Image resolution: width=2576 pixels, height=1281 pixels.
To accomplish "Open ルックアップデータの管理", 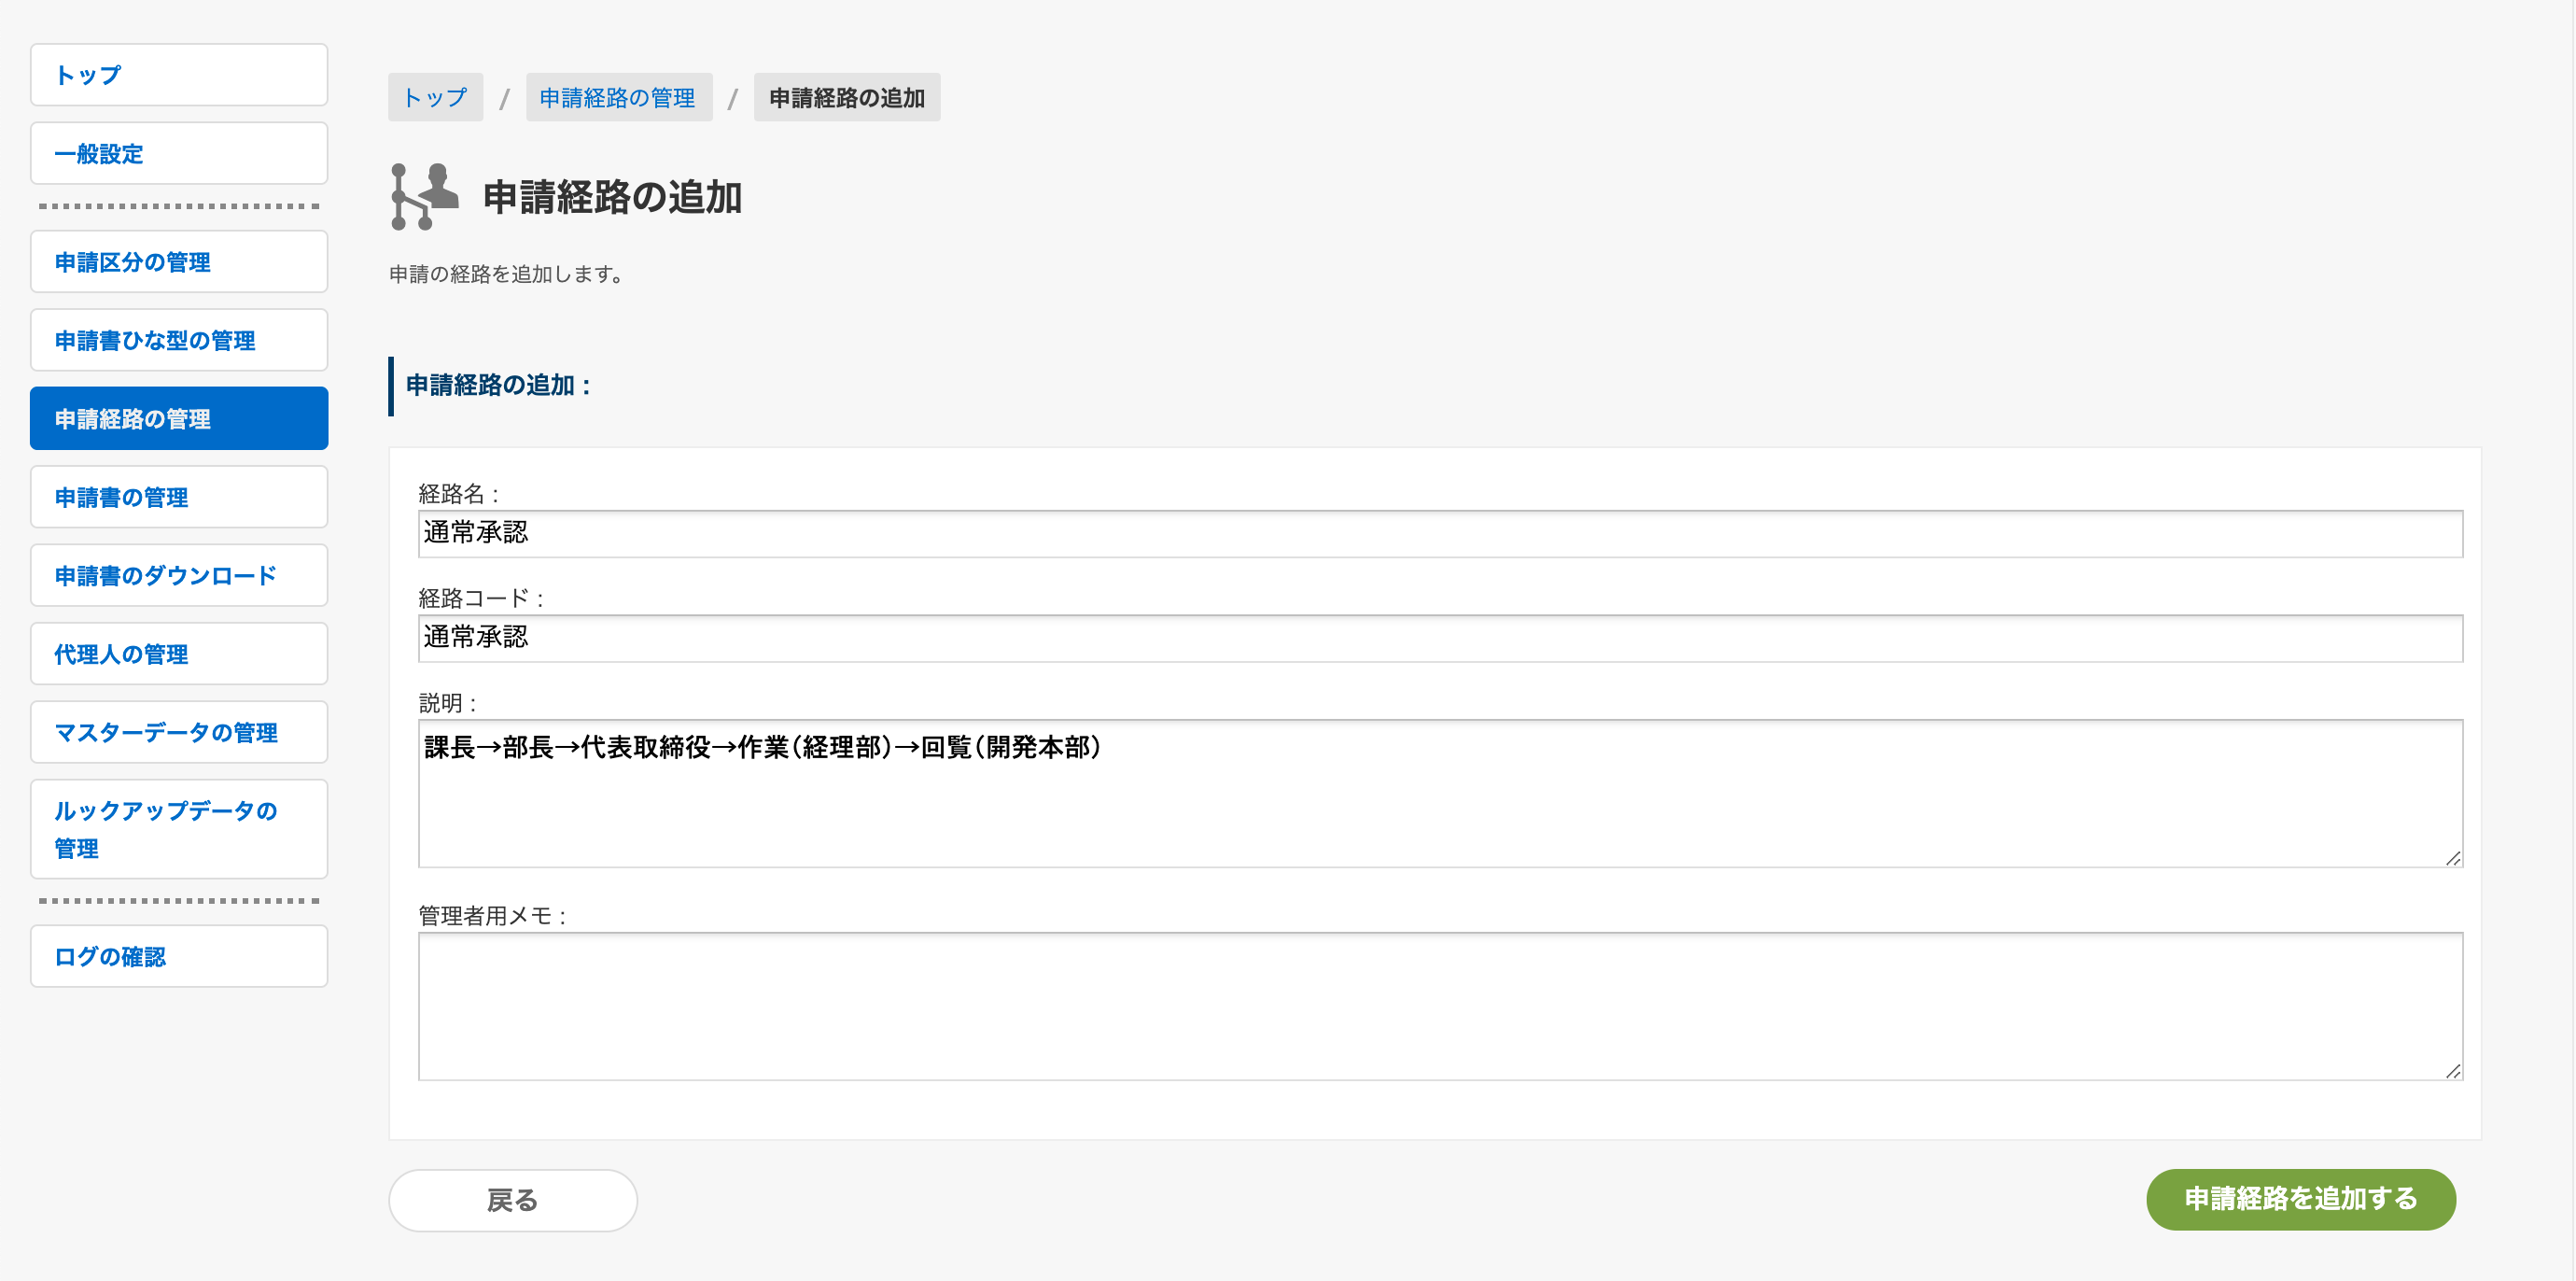I will click(179, 830).
